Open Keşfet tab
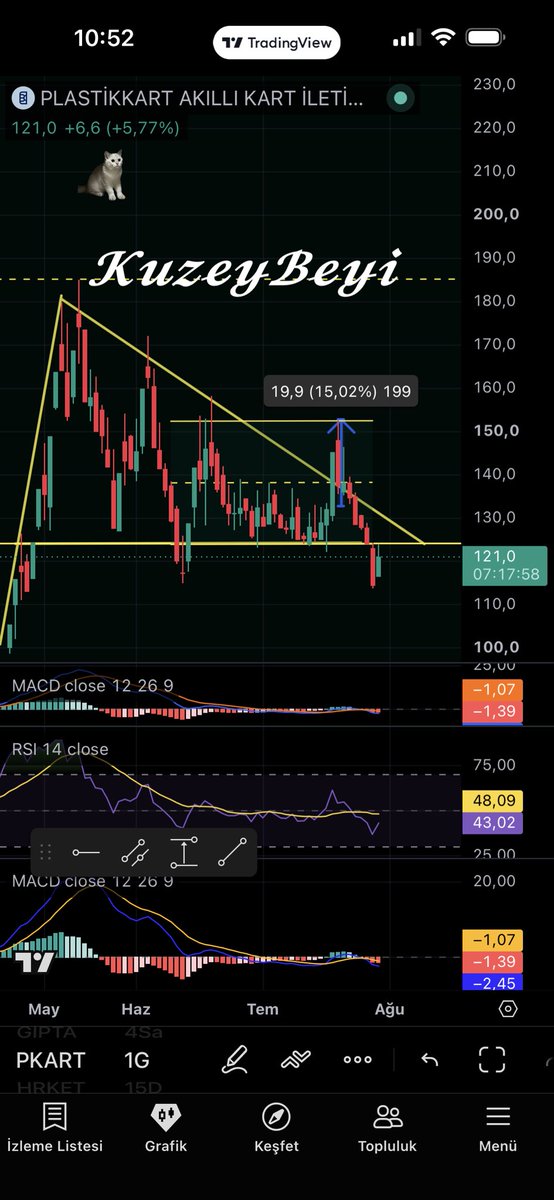This screenshot has width=554, height=1200. coord(276,1128)
